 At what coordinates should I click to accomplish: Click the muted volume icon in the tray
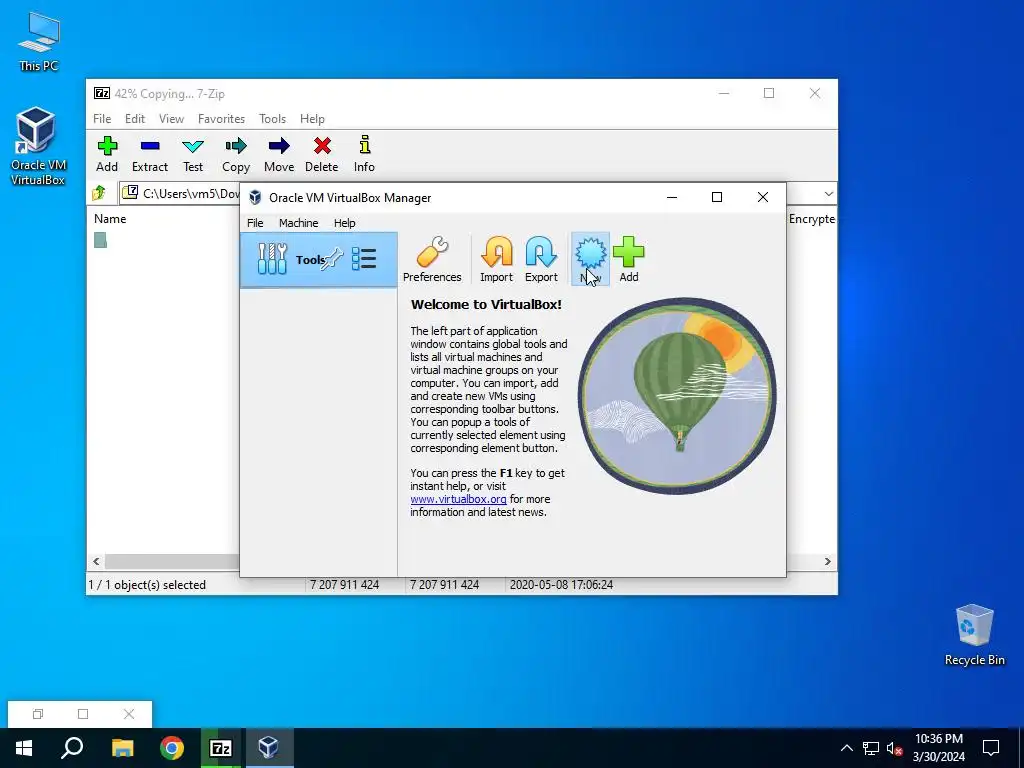[x=894, y=748]
